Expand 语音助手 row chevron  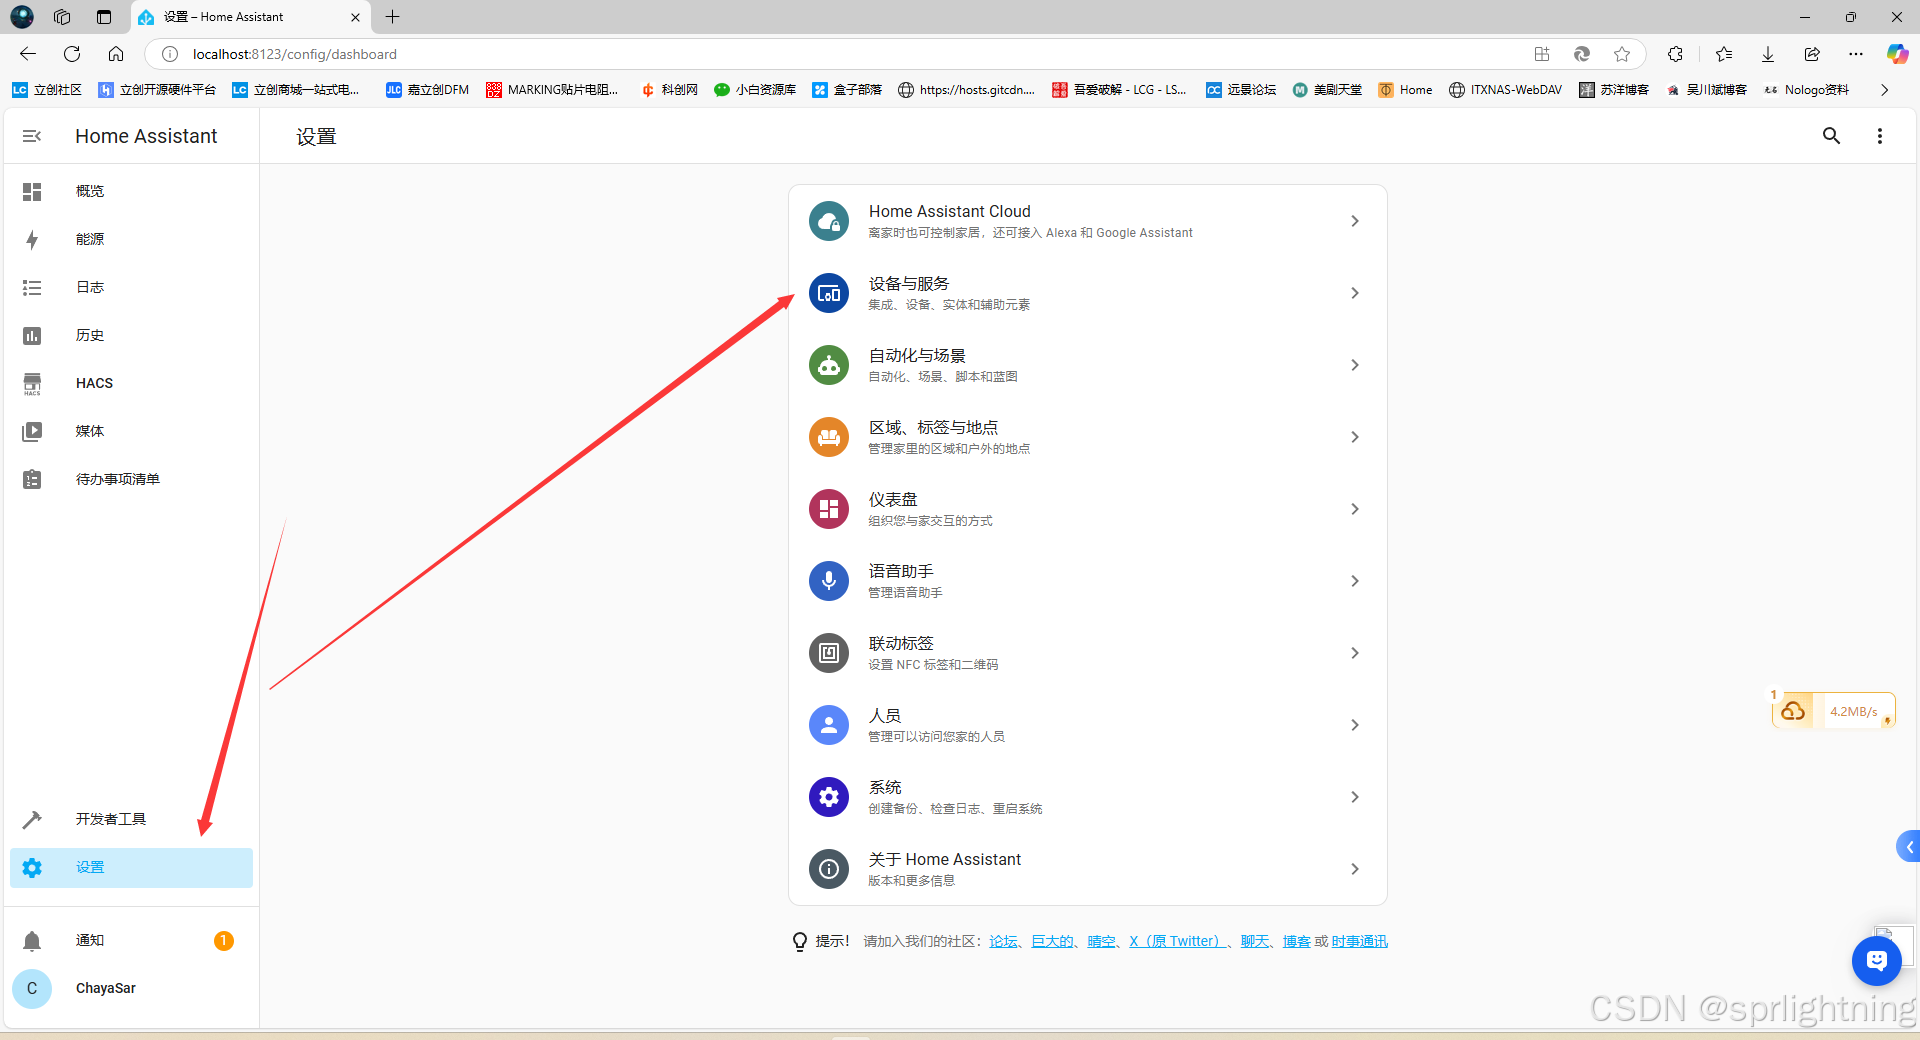[x=1355, y=581]
